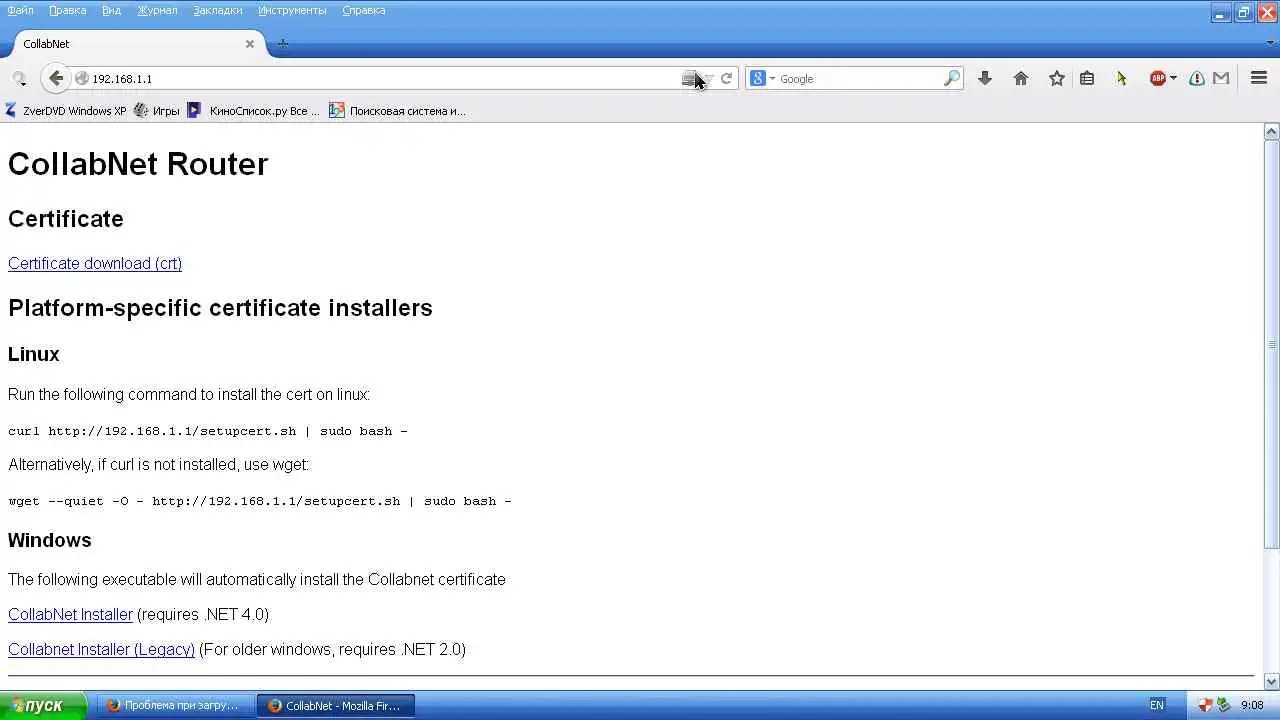Image resolution: width=1280 pixels, height=720 pixels.
Task: Show bookmarks list clipboard icon
Action: point(1087,78)
